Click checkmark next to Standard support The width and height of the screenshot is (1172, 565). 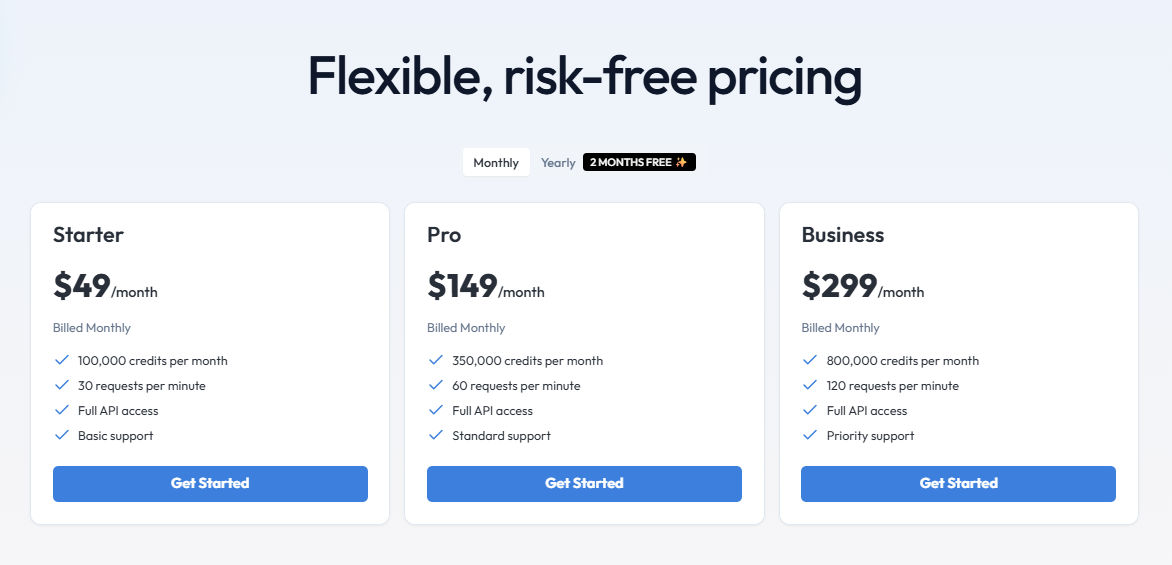click(436, 435)
